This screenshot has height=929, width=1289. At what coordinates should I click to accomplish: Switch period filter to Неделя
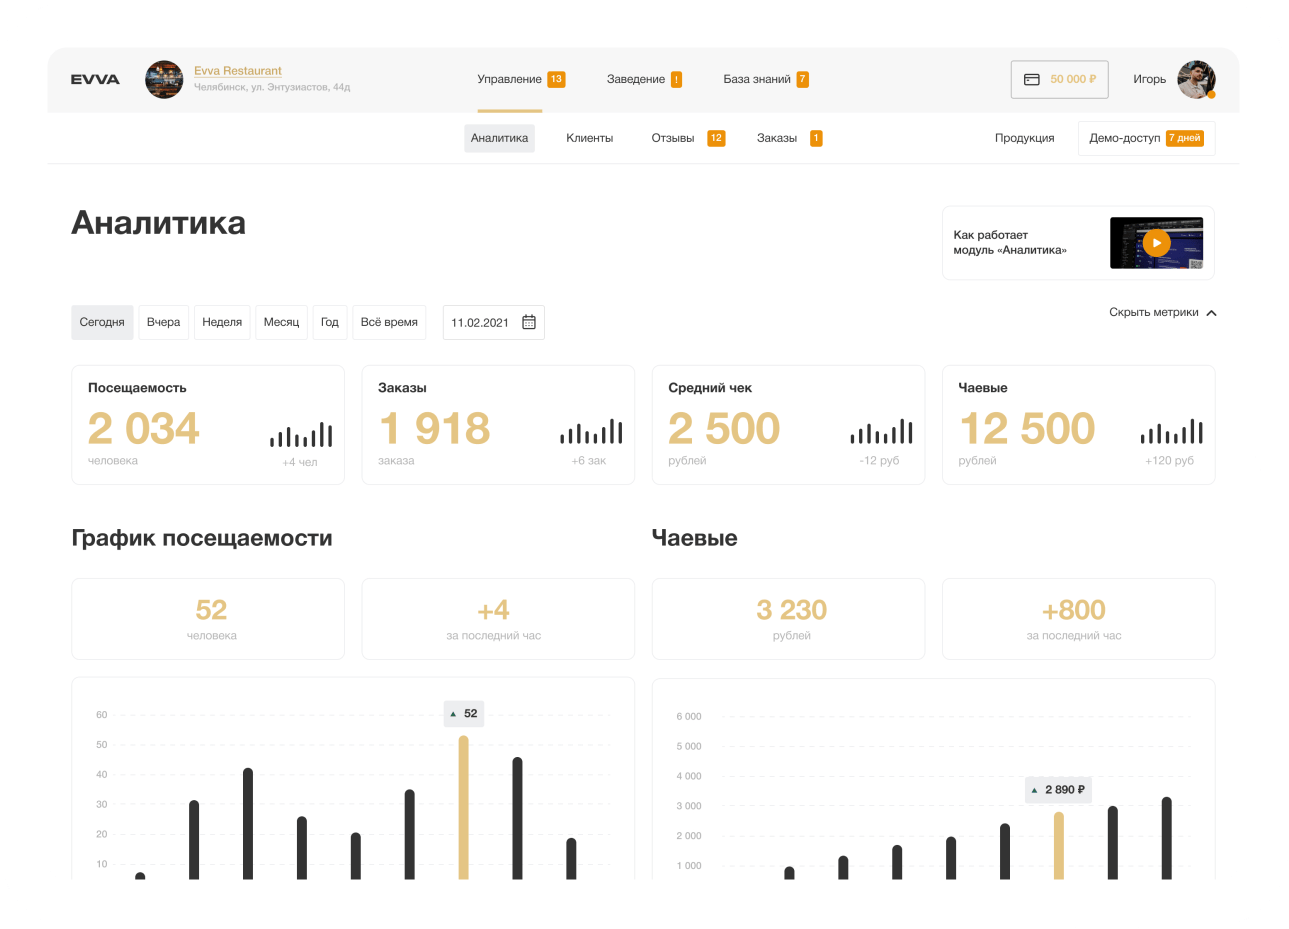[222, 322]
